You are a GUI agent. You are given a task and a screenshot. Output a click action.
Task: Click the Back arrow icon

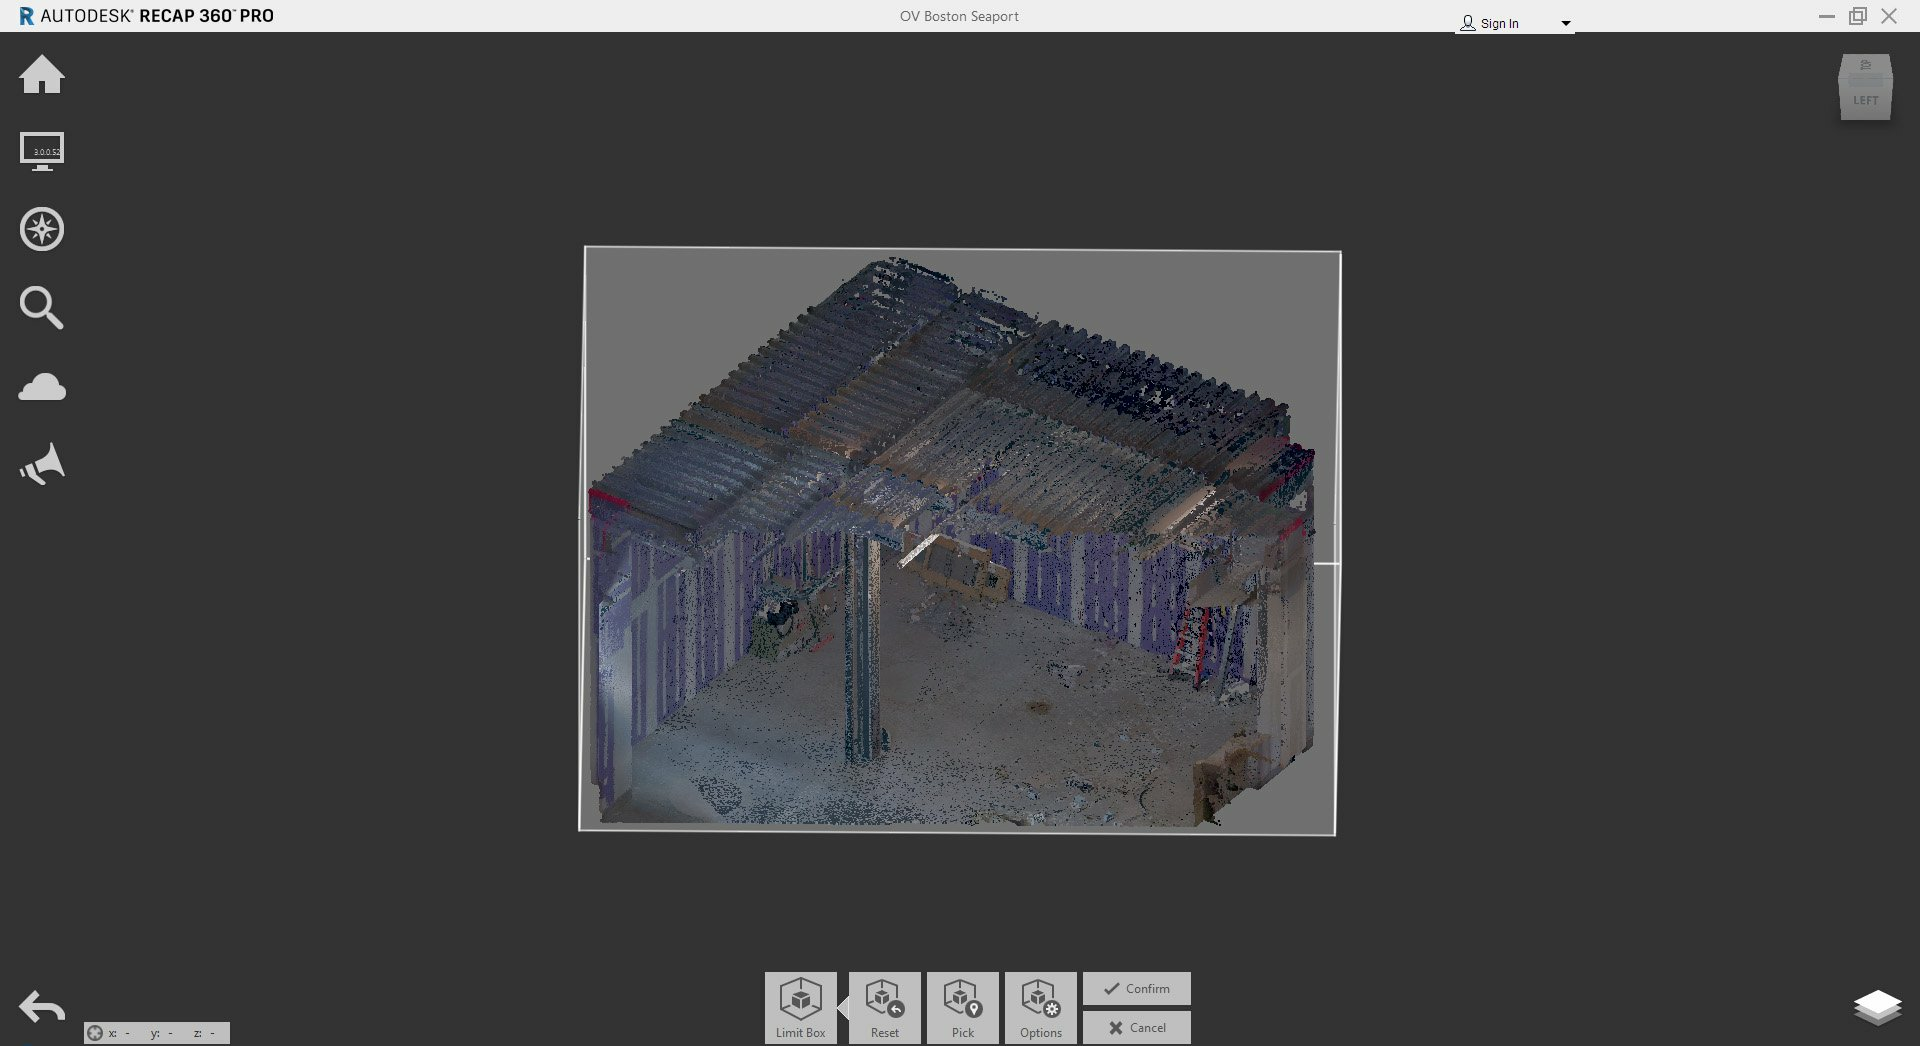[42, 1007]
